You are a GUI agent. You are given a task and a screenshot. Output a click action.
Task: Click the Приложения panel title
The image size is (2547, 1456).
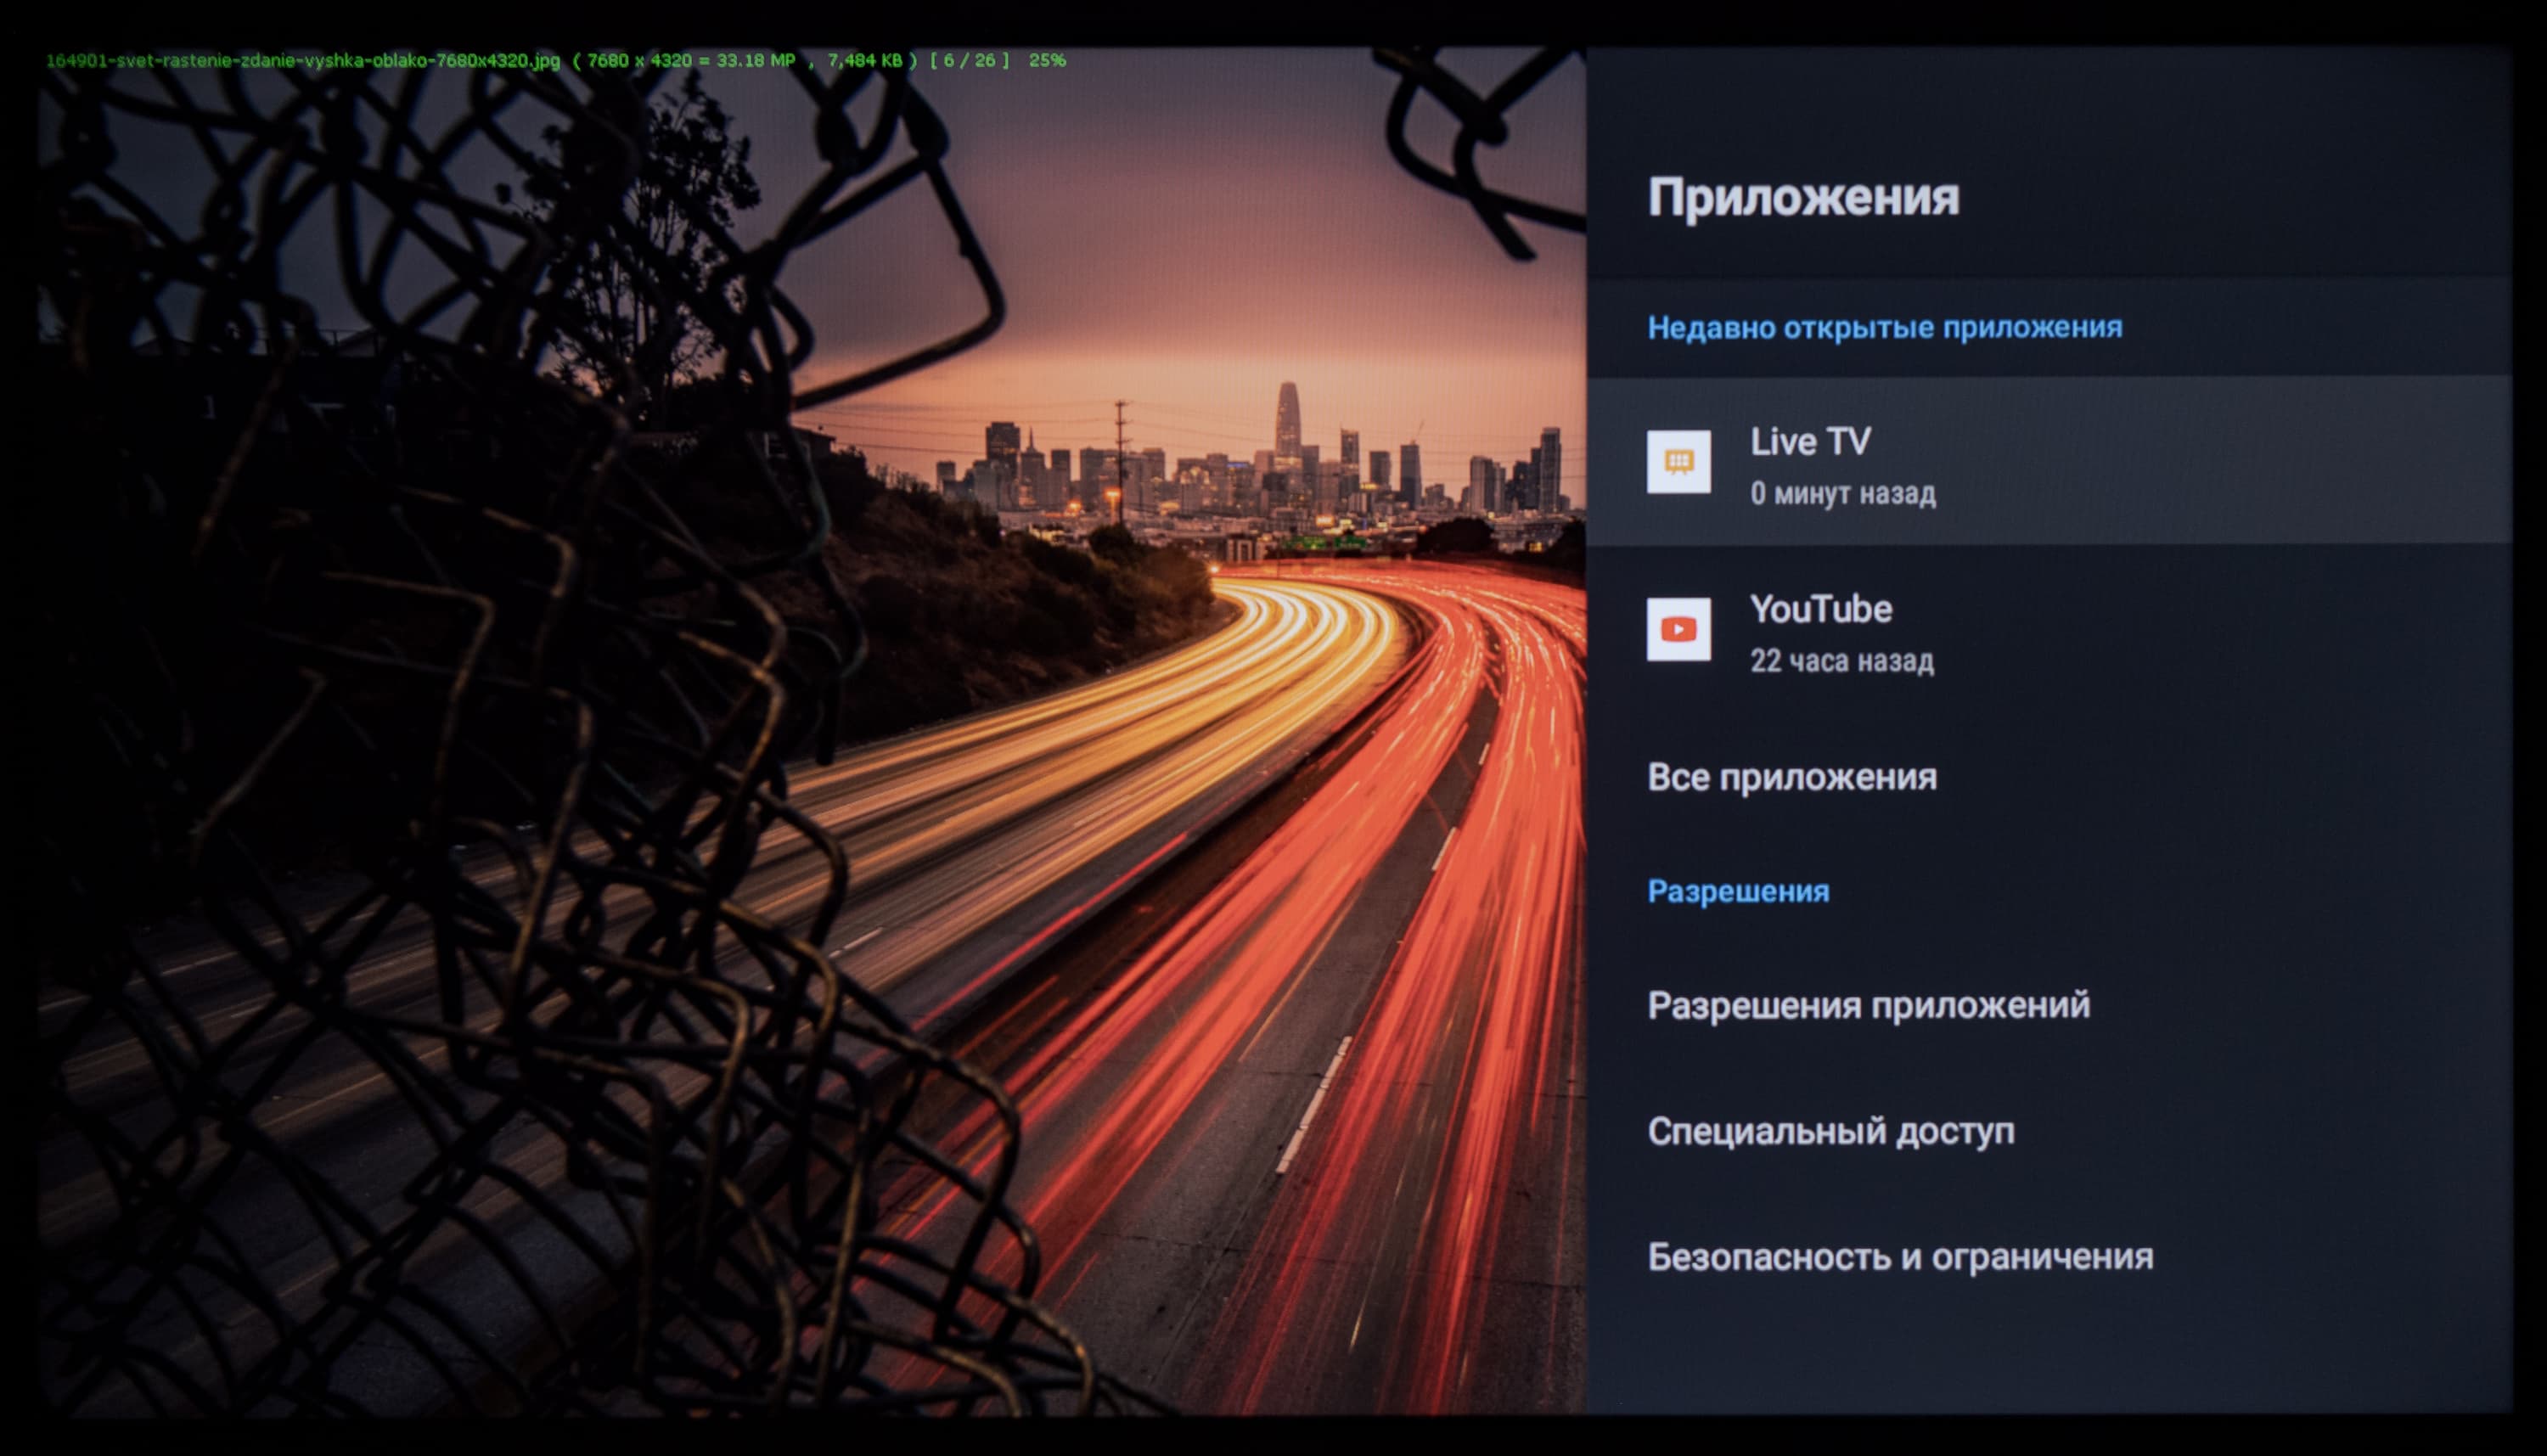click(1803, 197)
